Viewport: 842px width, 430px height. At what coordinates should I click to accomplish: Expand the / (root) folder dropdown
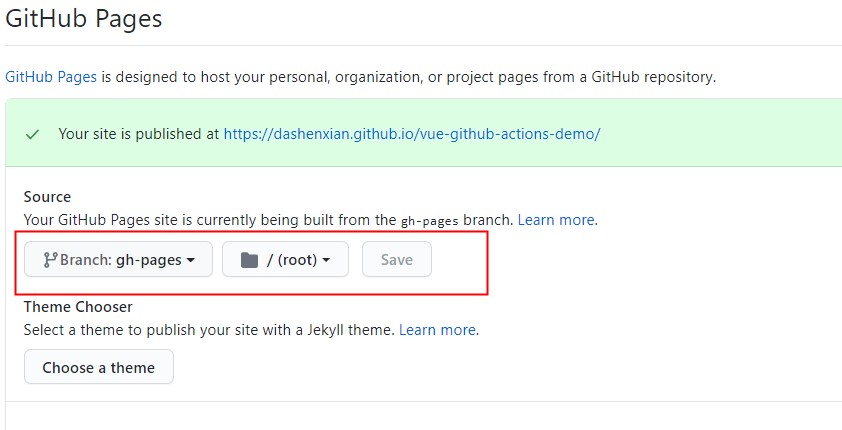coord(285,260)
